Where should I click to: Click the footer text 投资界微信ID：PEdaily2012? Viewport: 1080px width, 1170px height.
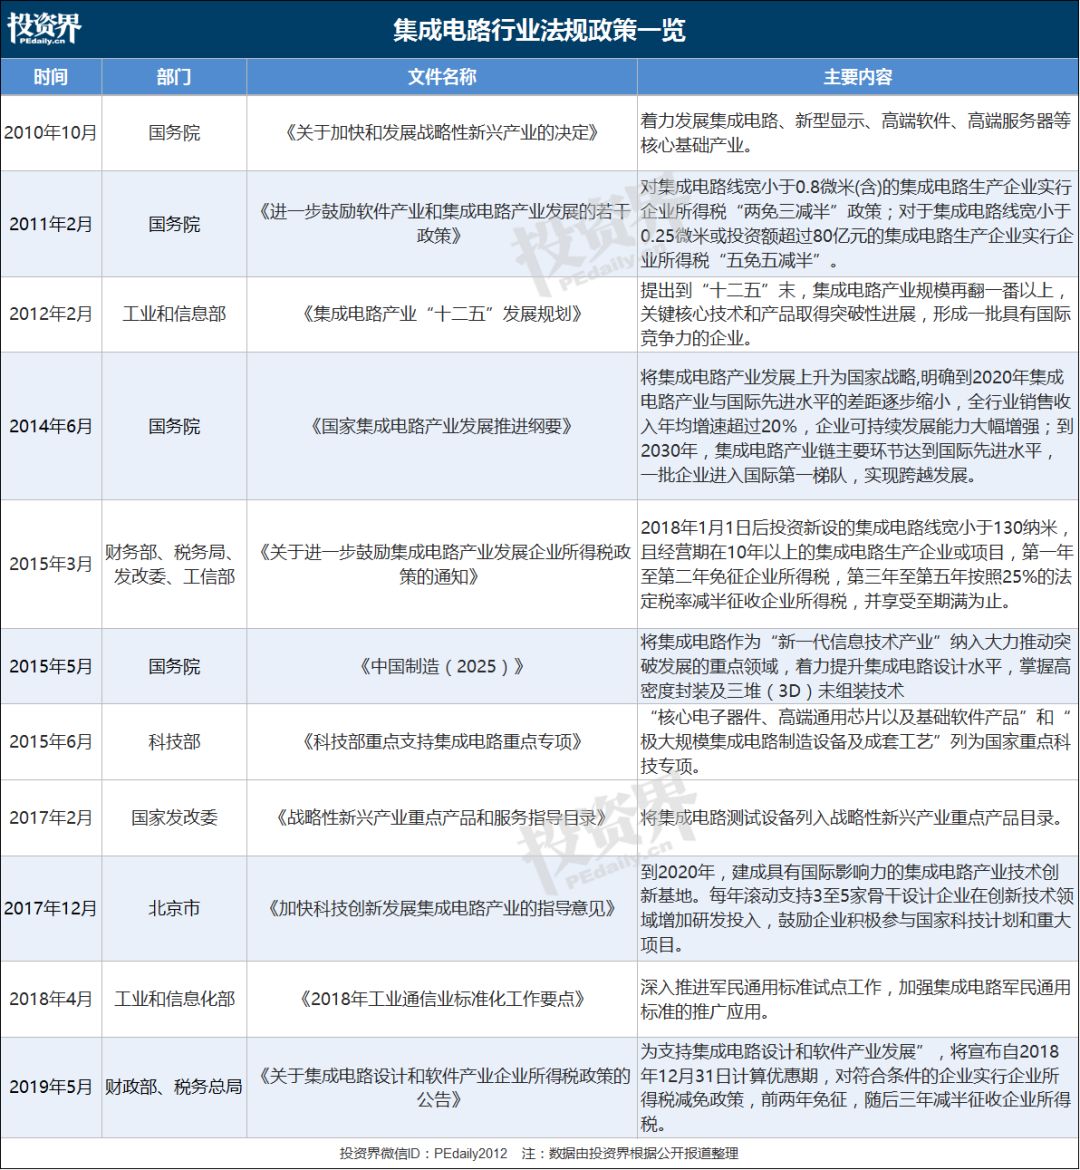click(x=424, y=1154)
